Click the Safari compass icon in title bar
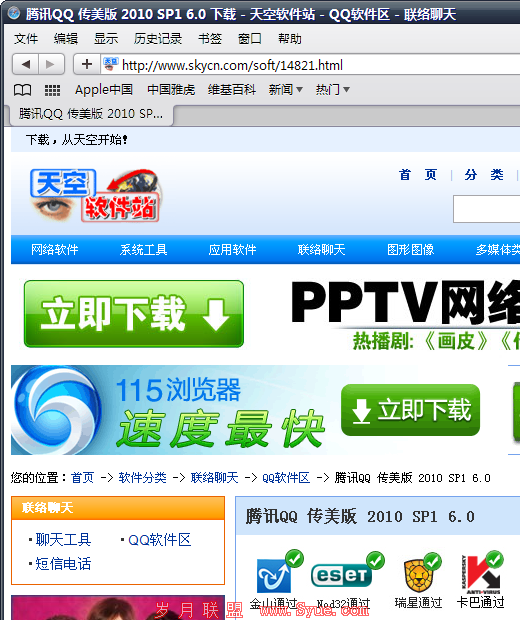Image resolution: width=520 pixels, height=620 pixels. pyautogui.click(x=14, y=13)
